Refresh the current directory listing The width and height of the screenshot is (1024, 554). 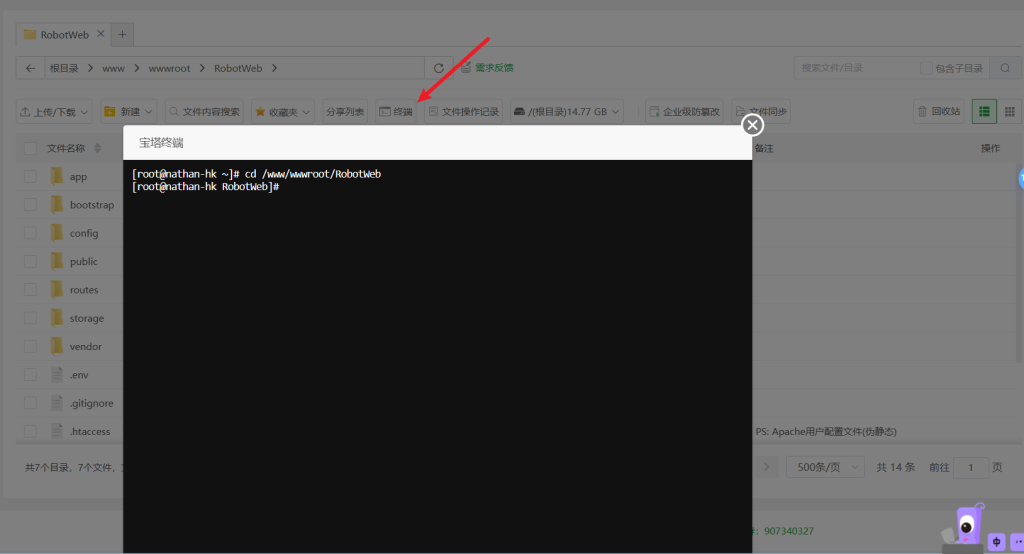[x=438, y=68]
